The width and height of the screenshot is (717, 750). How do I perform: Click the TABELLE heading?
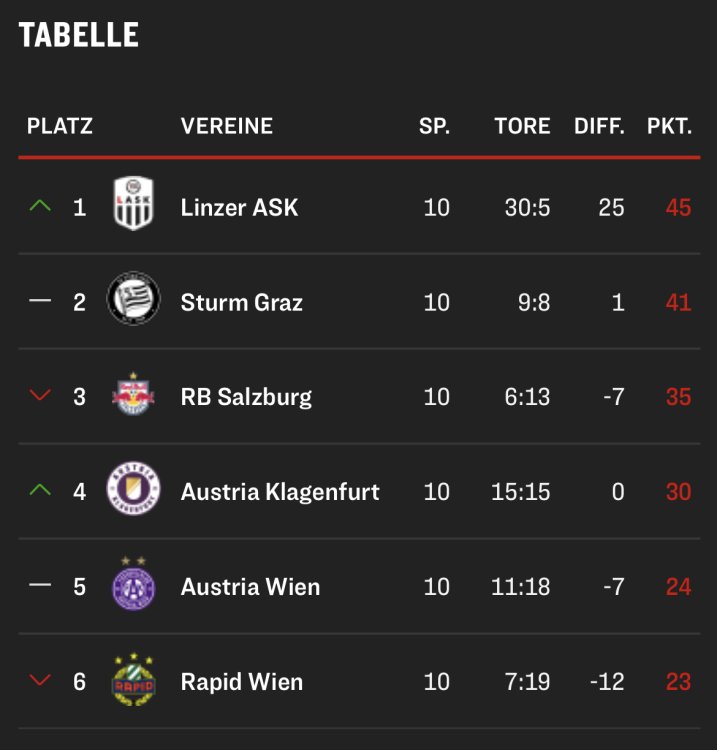79,35
